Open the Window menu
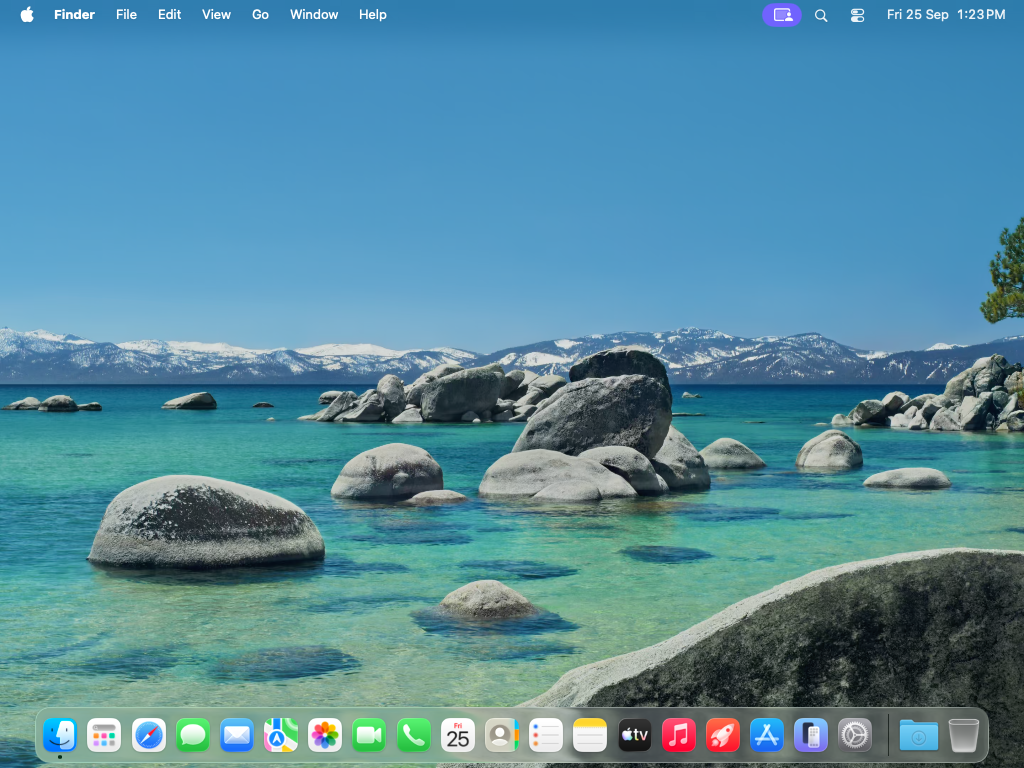Screen dimensions: 1024x768 (313, 14)
